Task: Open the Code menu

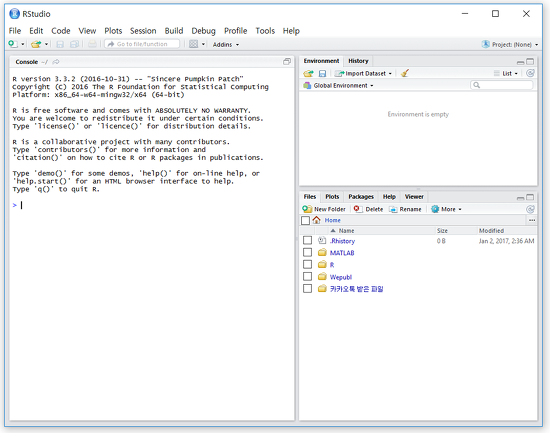Action: (x=61, y=31)
